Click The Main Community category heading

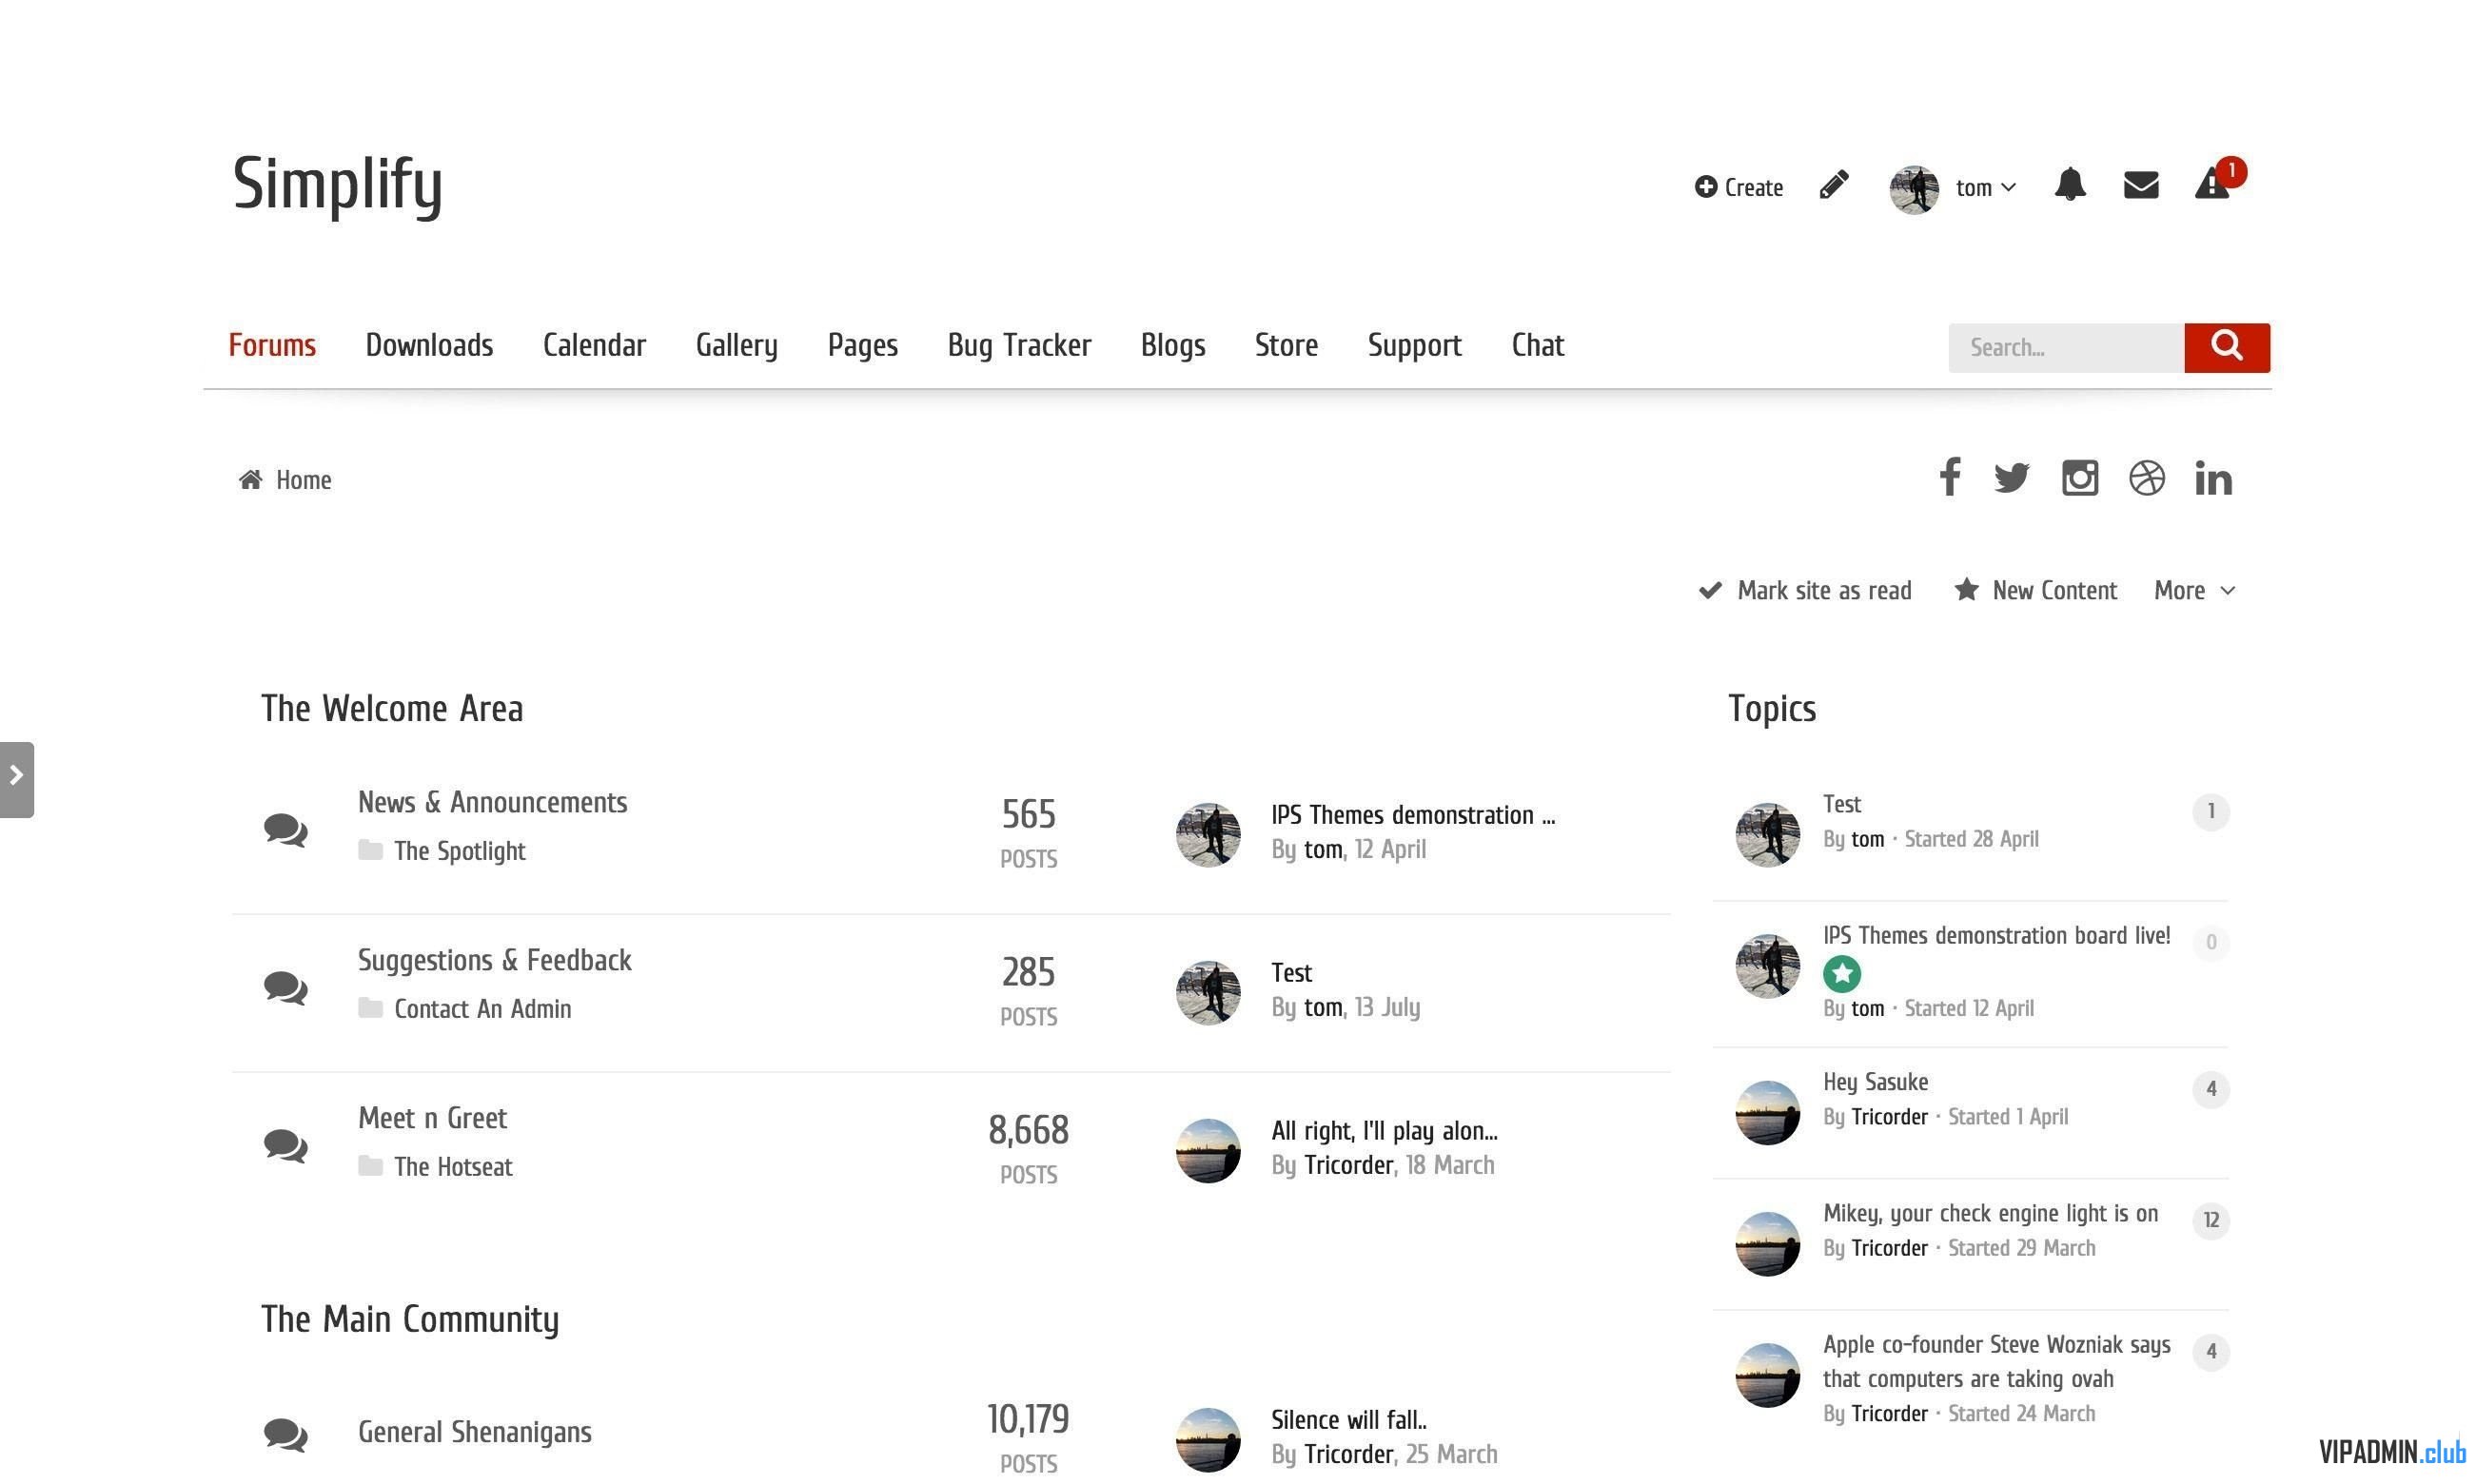[x=409, y=1320]
